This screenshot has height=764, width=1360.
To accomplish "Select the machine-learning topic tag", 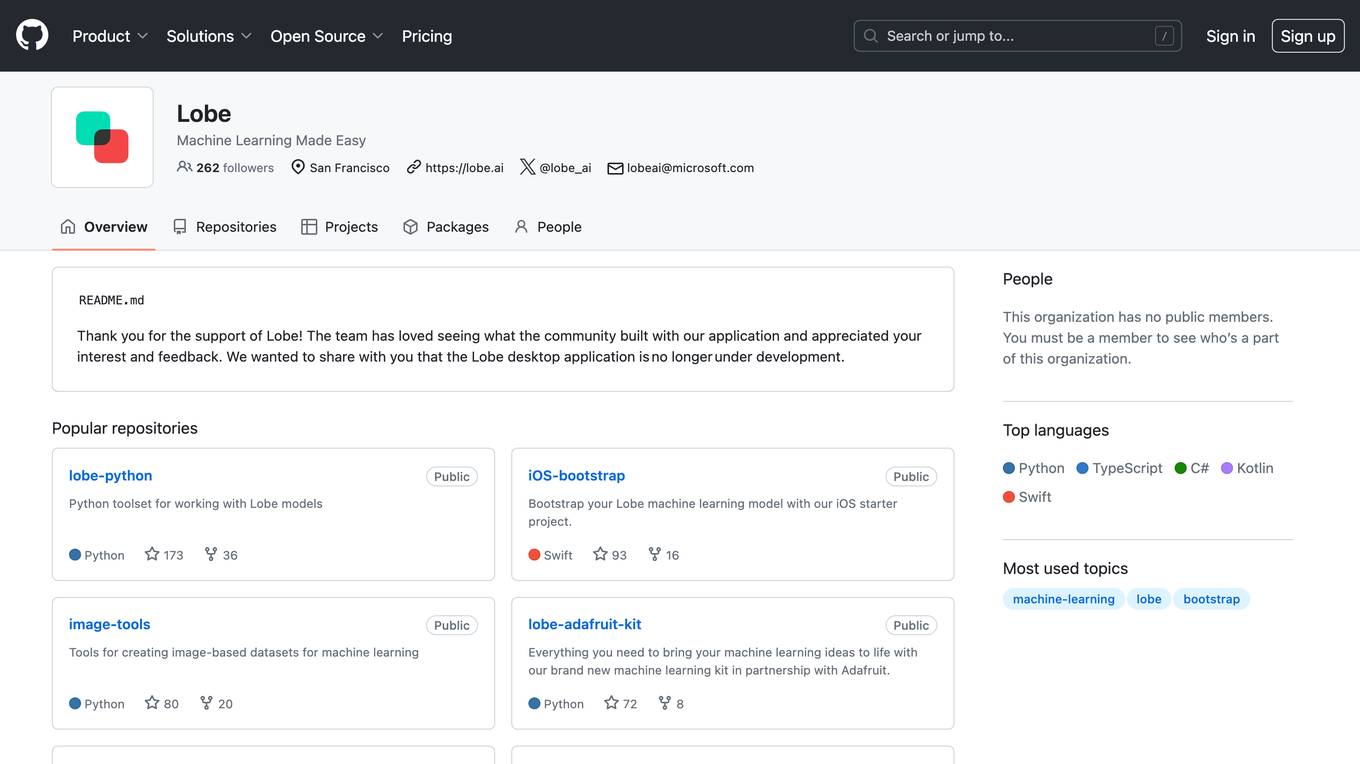I will click(1063, 599).
